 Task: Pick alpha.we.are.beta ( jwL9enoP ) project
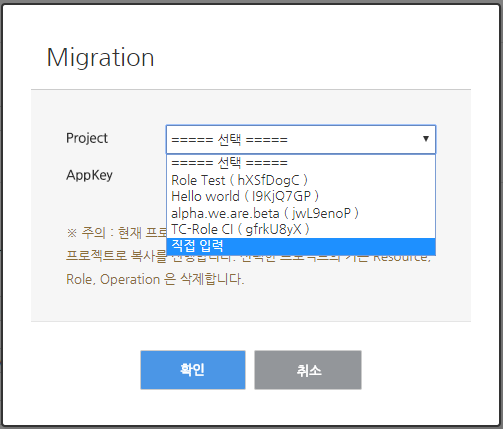click(301, 213)
